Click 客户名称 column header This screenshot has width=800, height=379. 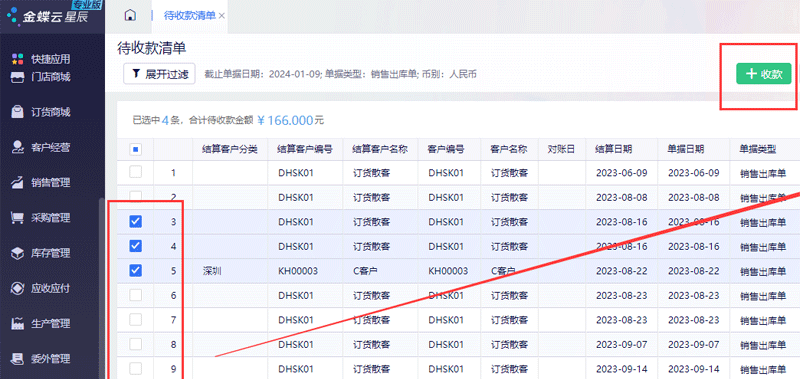[x=509, y=149]
